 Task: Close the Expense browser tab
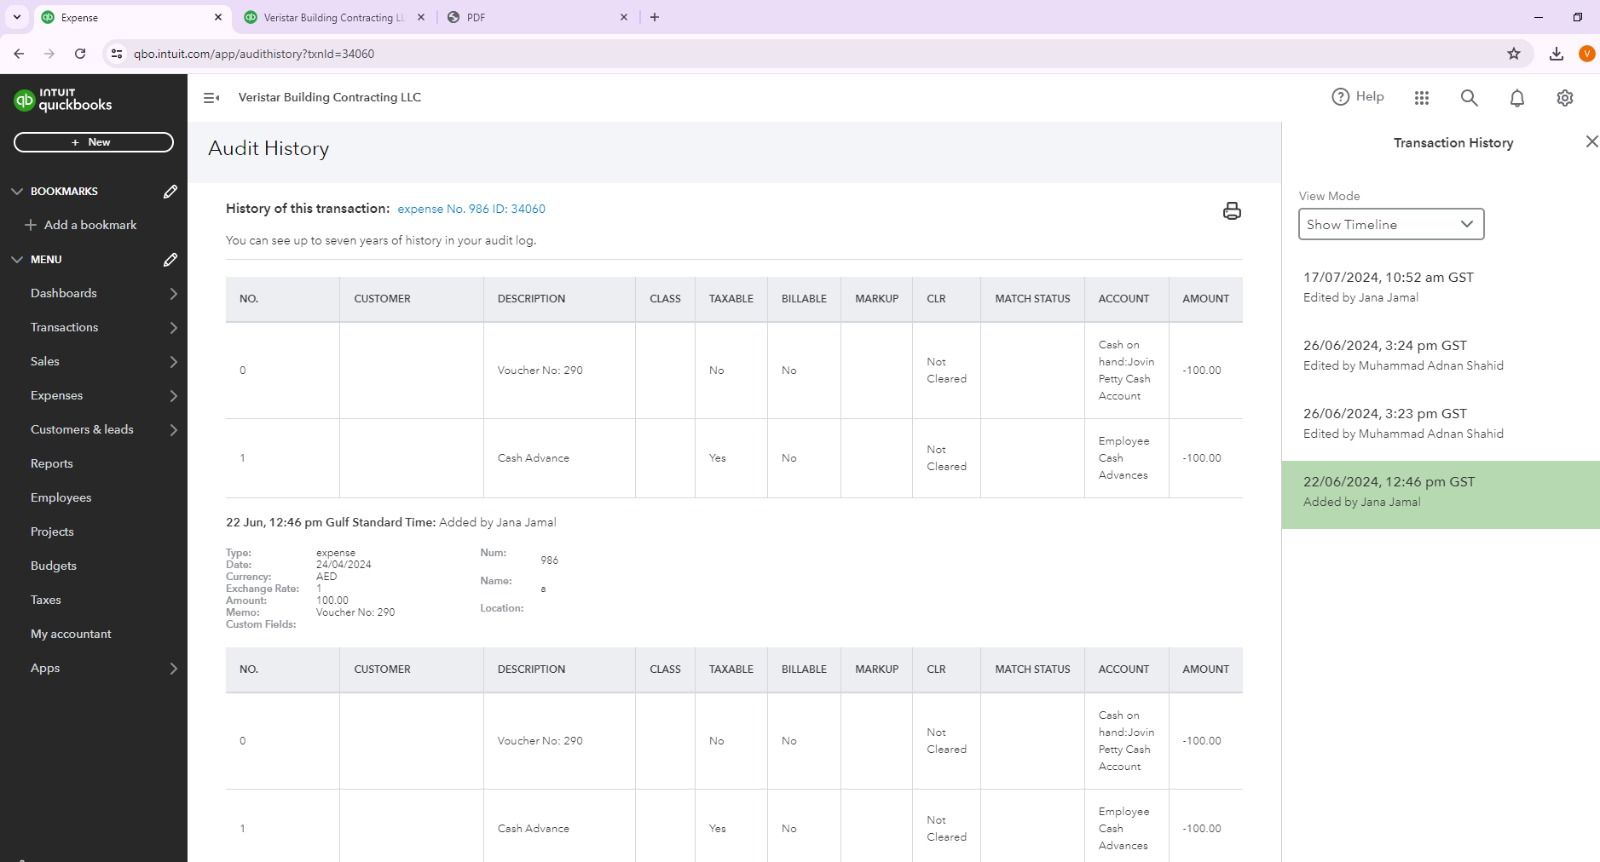coord(218,17)
